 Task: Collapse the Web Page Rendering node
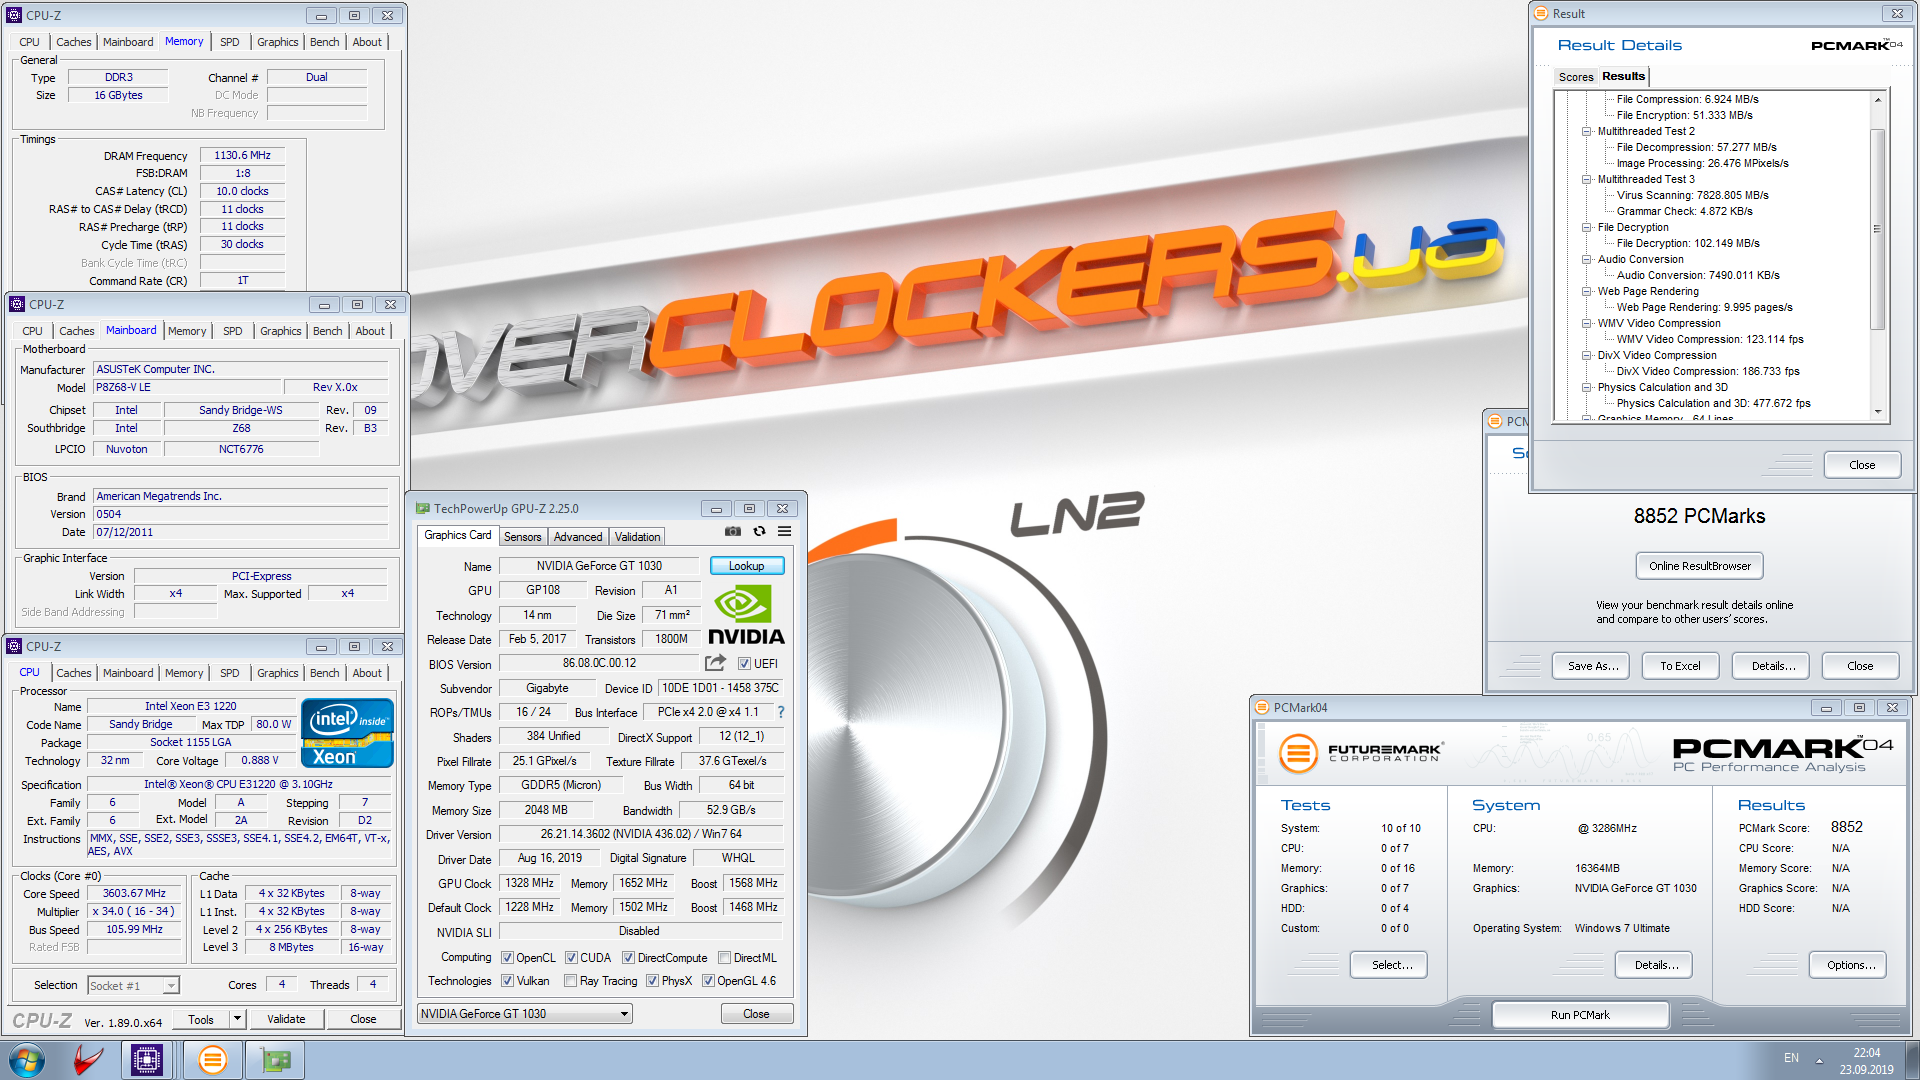1586,291
